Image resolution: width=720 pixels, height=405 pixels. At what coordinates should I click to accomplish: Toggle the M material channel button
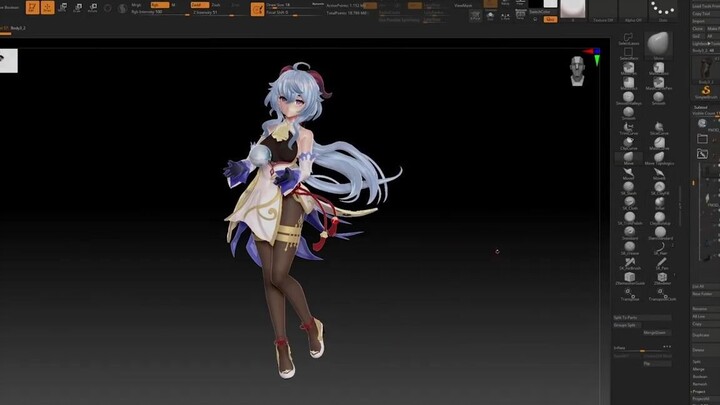pyautogui.click(x=174, y=5)
